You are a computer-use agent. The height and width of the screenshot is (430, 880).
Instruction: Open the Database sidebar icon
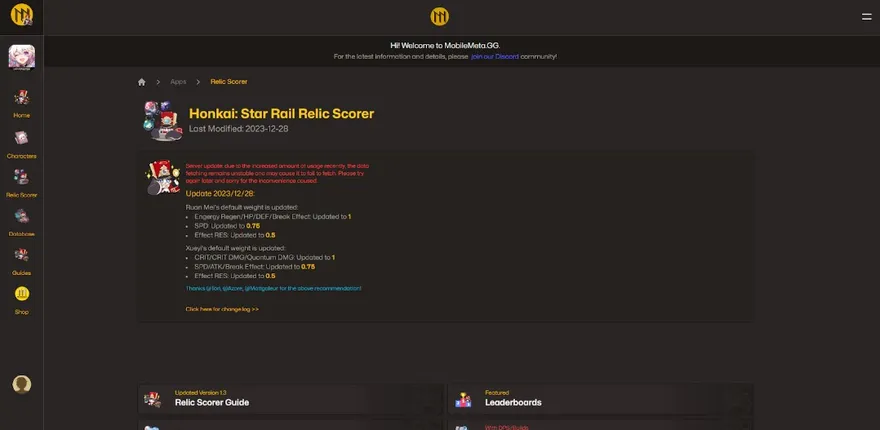tap(21, 217)
